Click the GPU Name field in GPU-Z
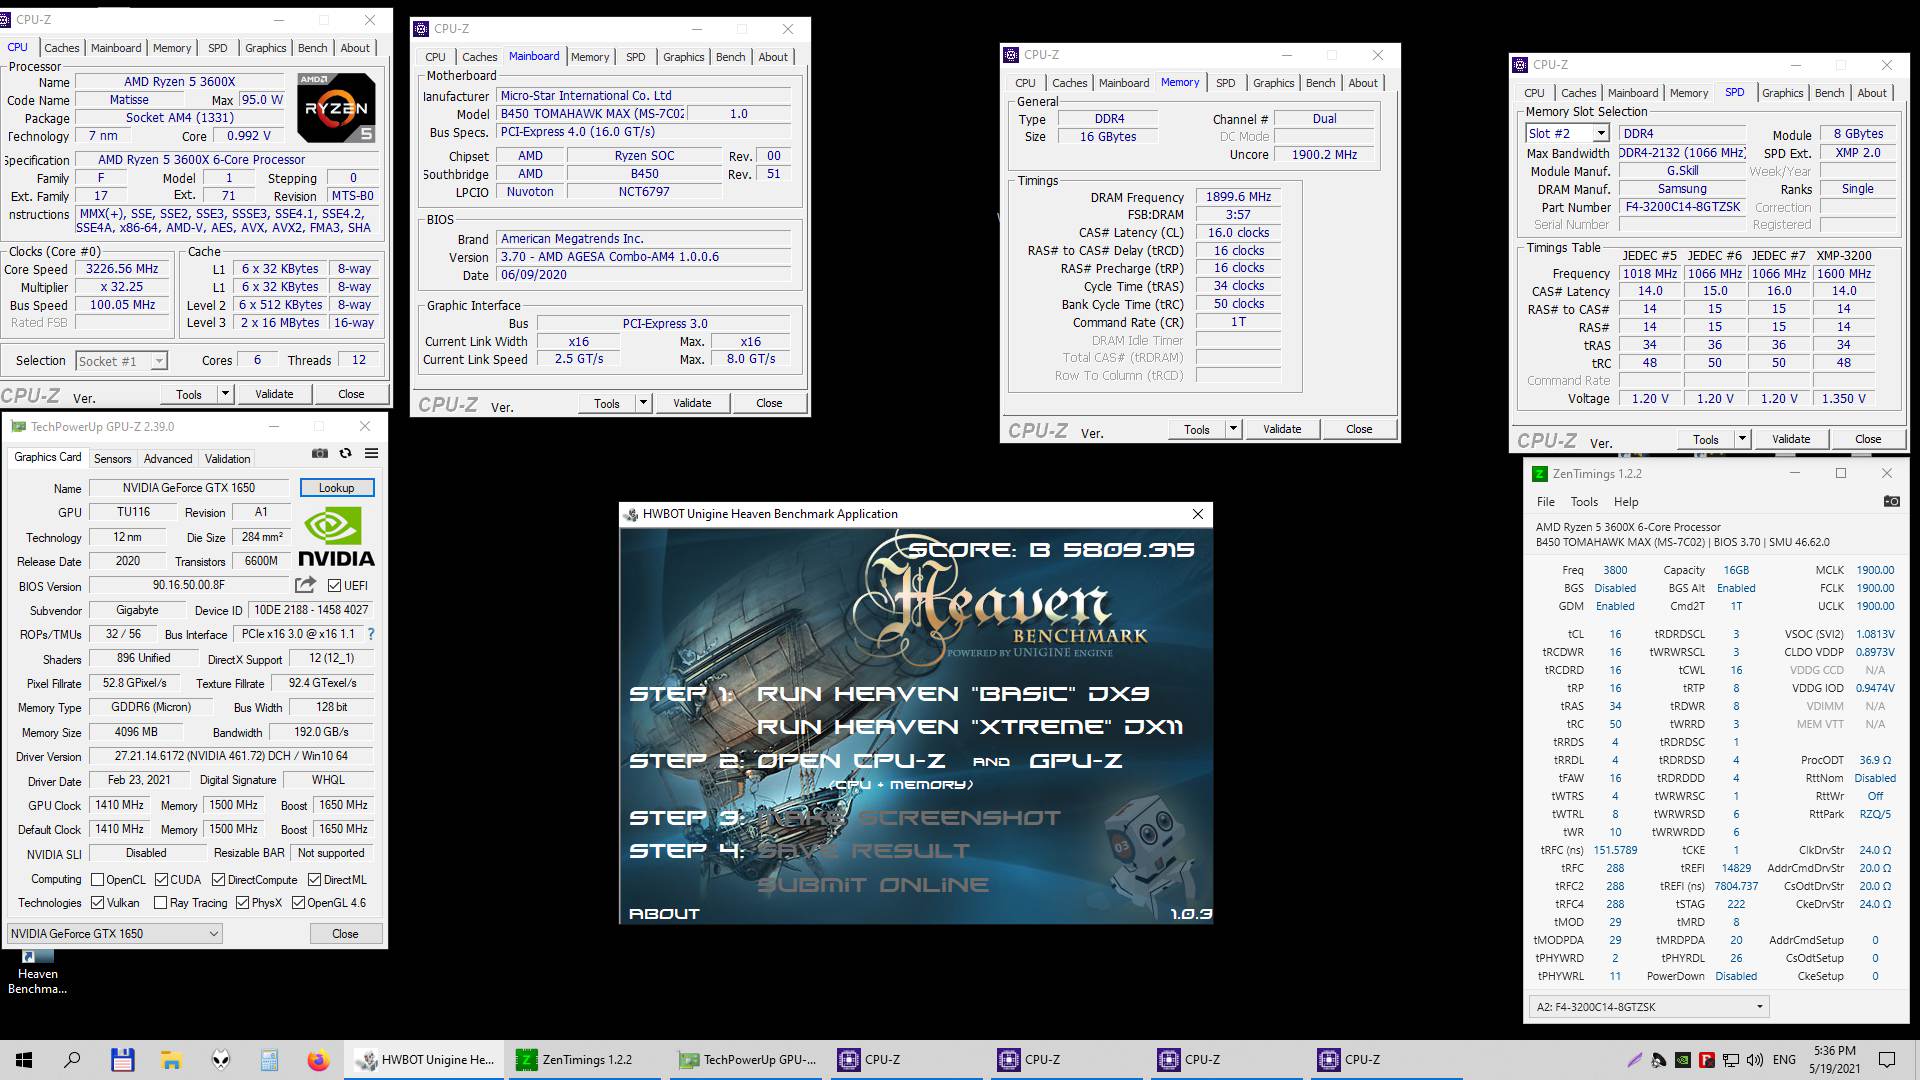The image size is (1920, 1080). point(189,488)
